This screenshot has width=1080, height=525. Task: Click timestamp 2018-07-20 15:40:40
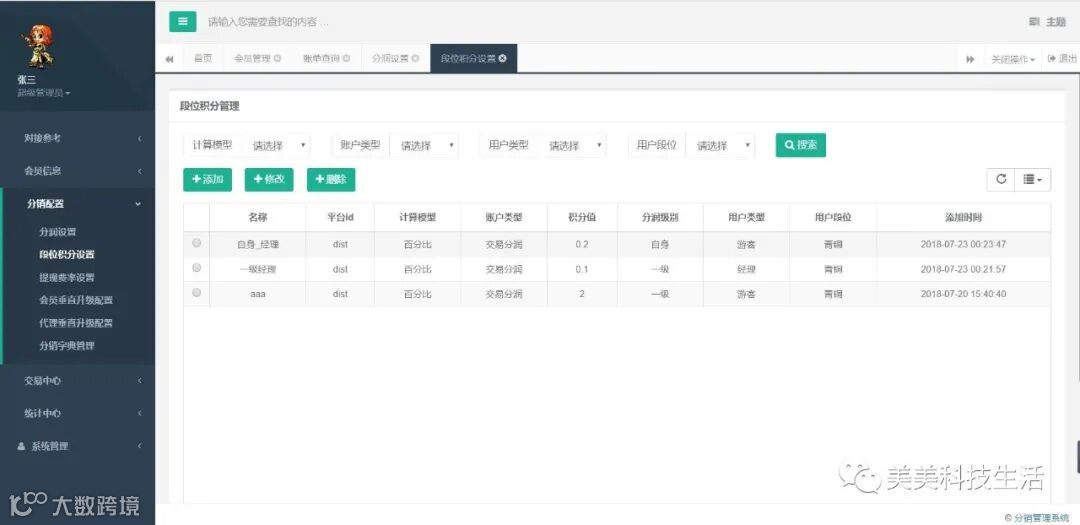[964, 294]
